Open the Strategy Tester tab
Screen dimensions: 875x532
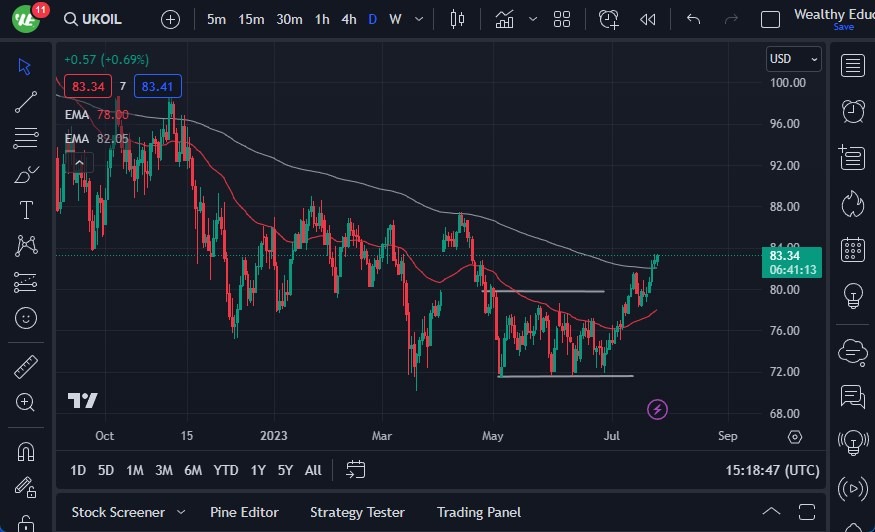click(357, 512)
